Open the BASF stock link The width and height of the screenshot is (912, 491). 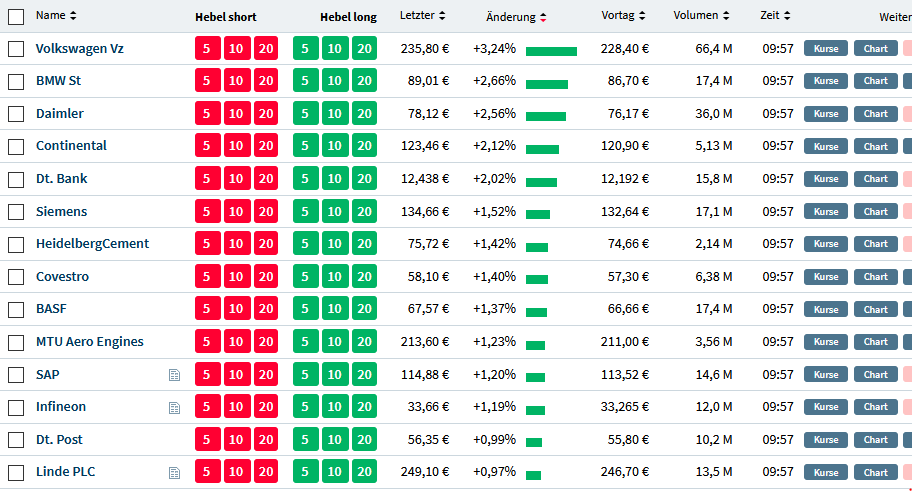[51, 309]
